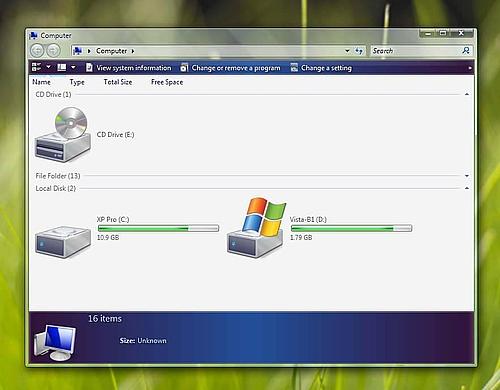Click the 1.79 GB free space text
Image resolution: width=500 pixels, height=390 pixels.
301,237
